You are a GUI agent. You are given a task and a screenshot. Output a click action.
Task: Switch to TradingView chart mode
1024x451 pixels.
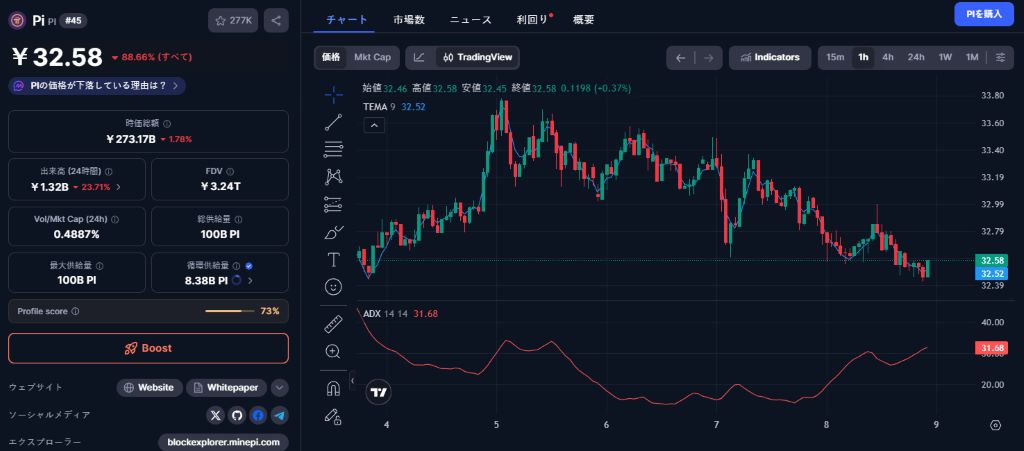tap(477, 57)
